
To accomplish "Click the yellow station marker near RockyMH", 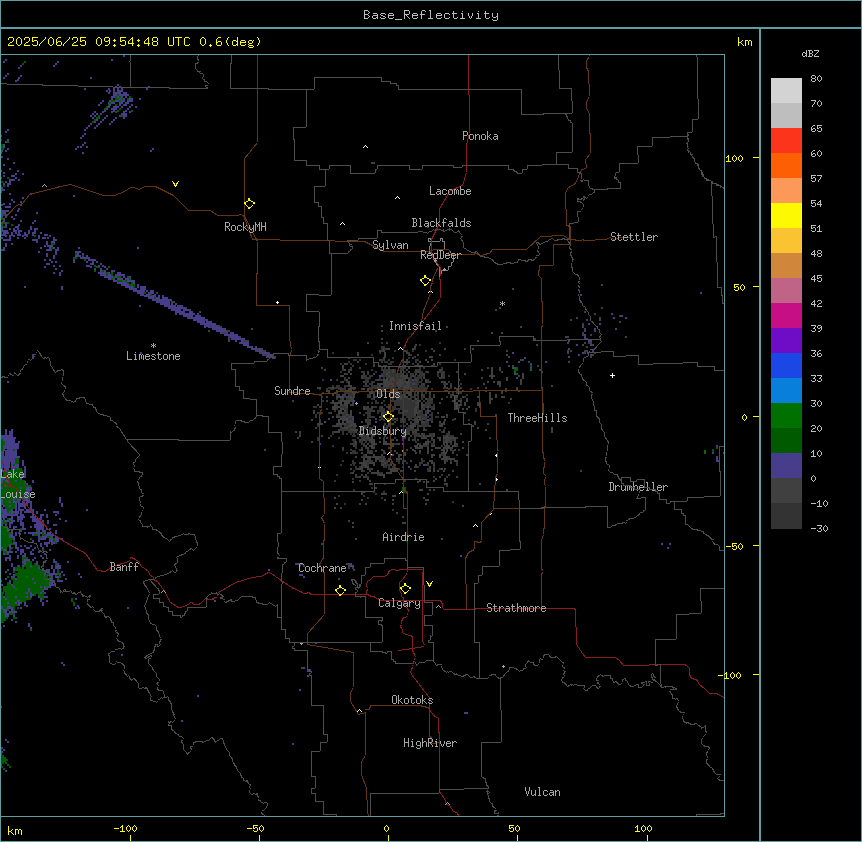I will pyautogui.click(x=249, y=204).
